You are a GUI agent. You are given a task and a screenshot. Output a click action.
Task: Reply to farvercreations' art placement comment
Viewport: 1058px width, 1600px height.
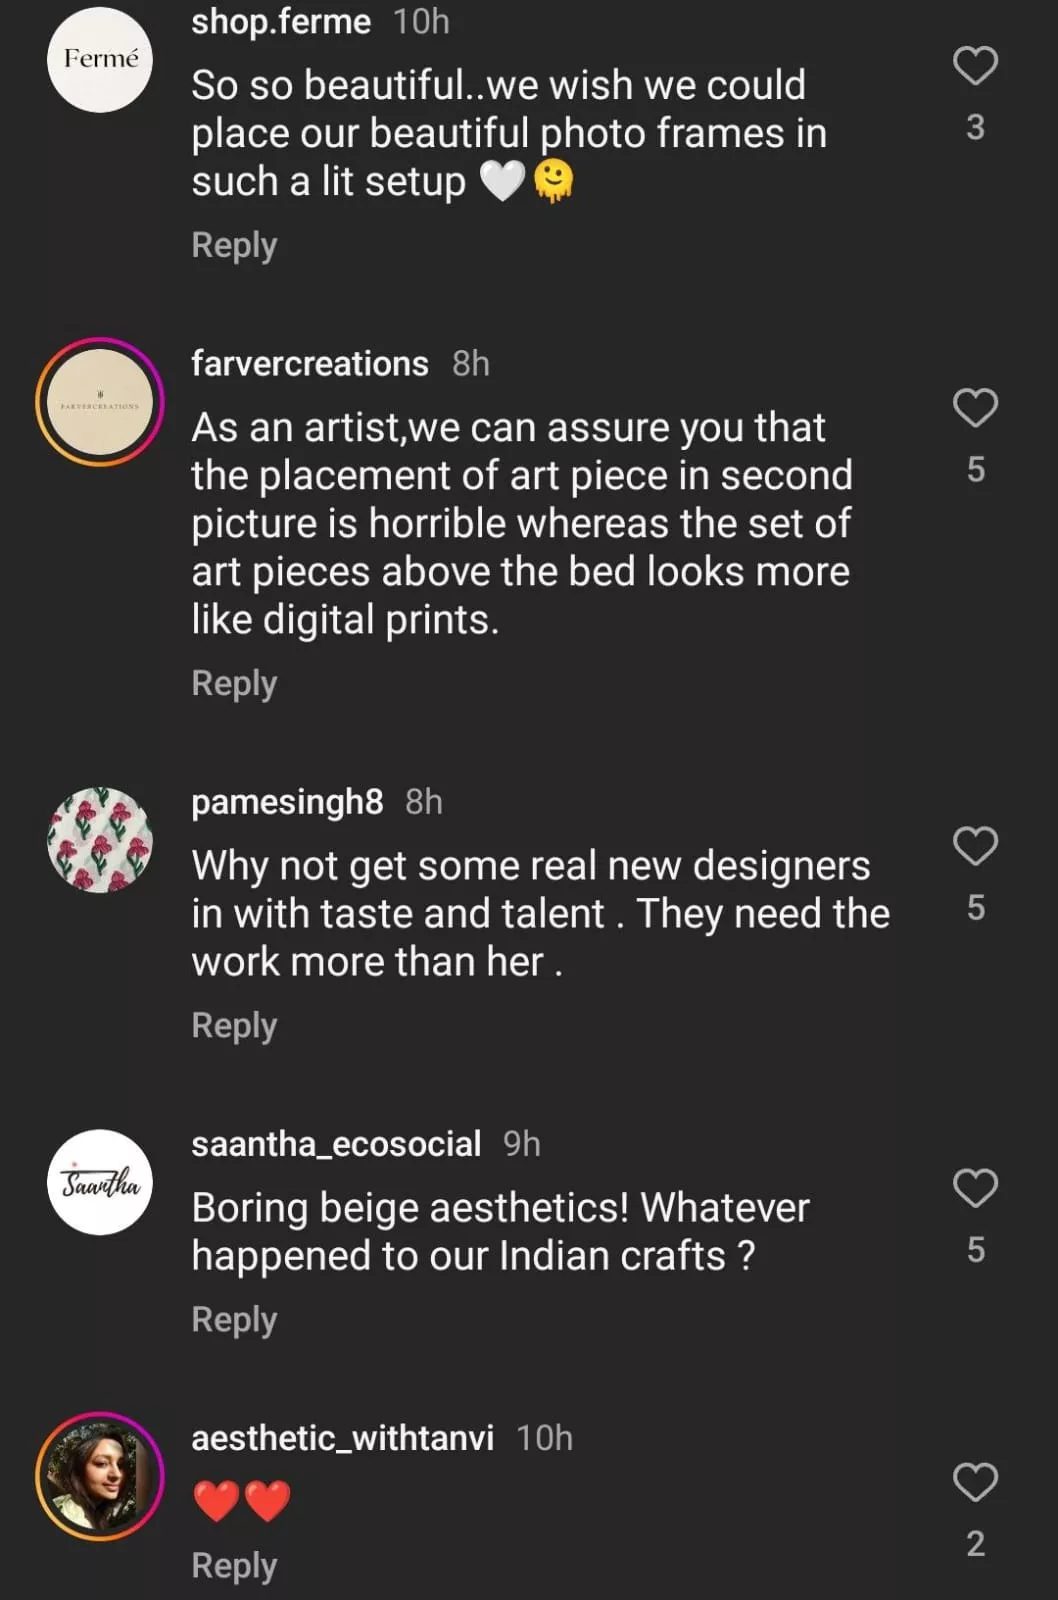point(234,683)
